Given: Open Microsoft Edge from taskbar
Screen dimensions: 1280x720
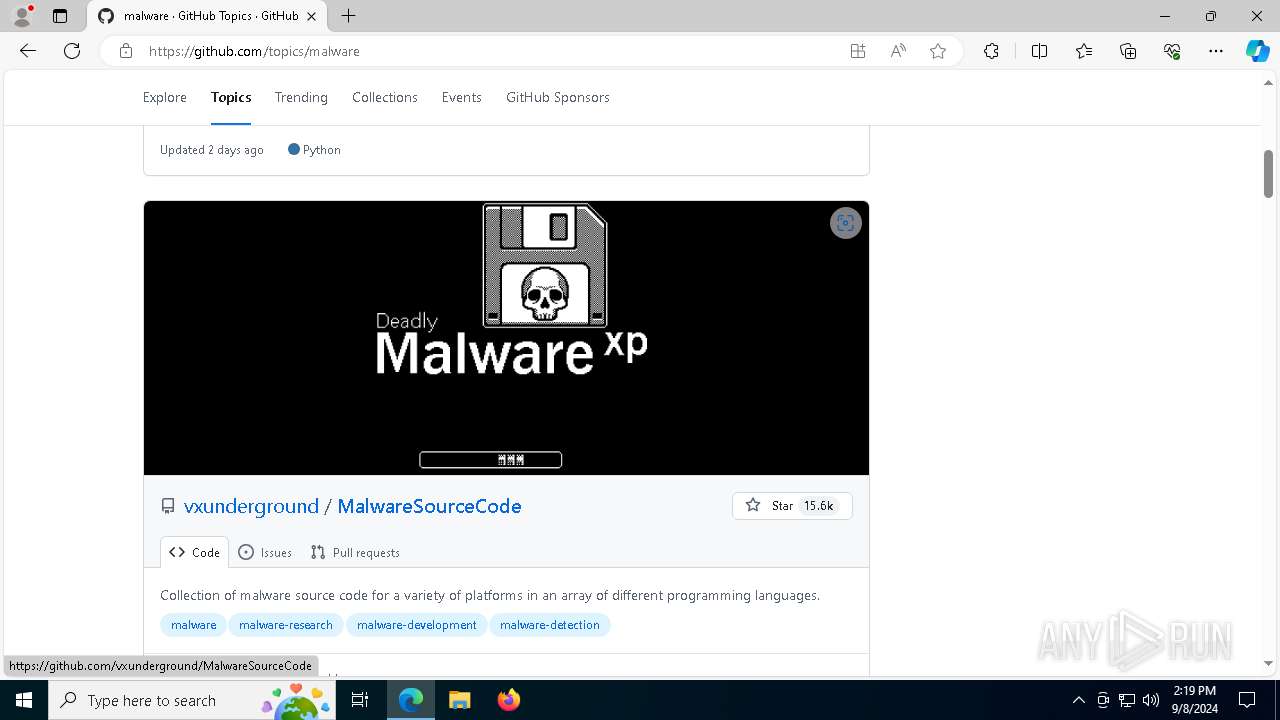Looking at the screenshot, I should tap(411, 700).
